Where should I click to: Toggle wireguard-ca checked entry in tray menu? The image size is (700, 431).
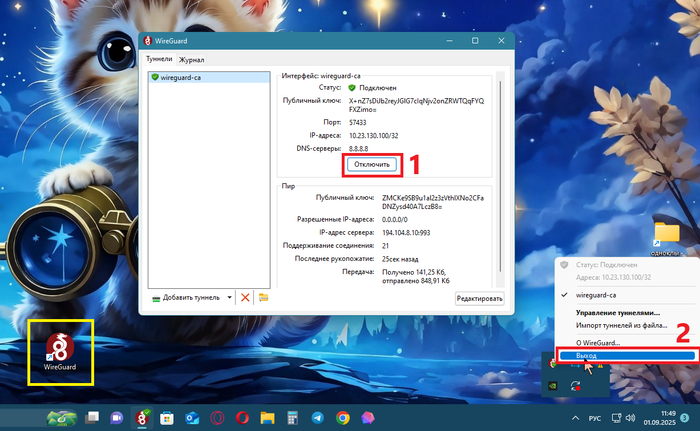[x=596, y=295]
